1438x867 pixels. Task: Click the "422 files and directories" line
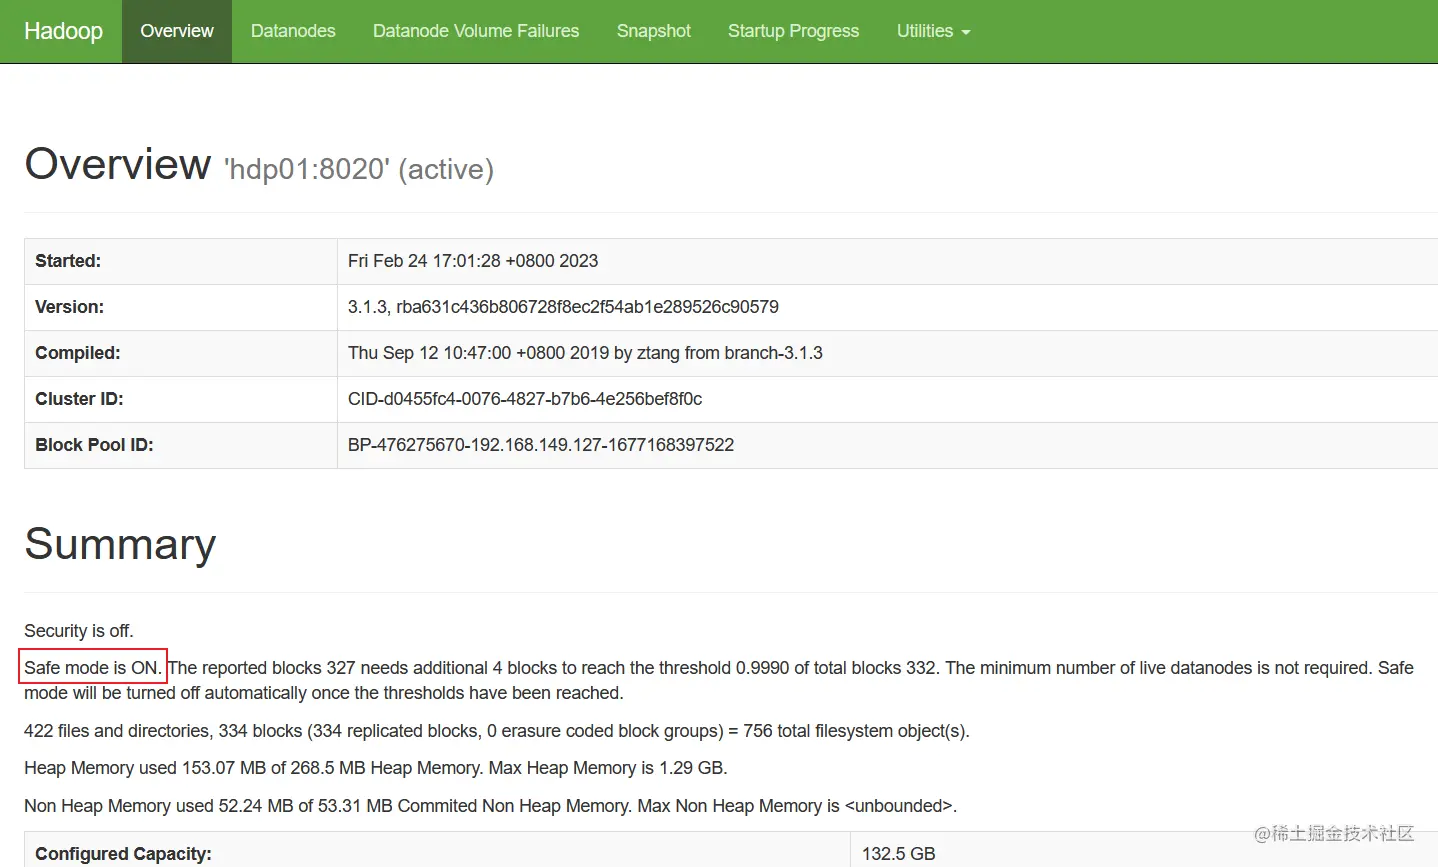tap(497, 731)
